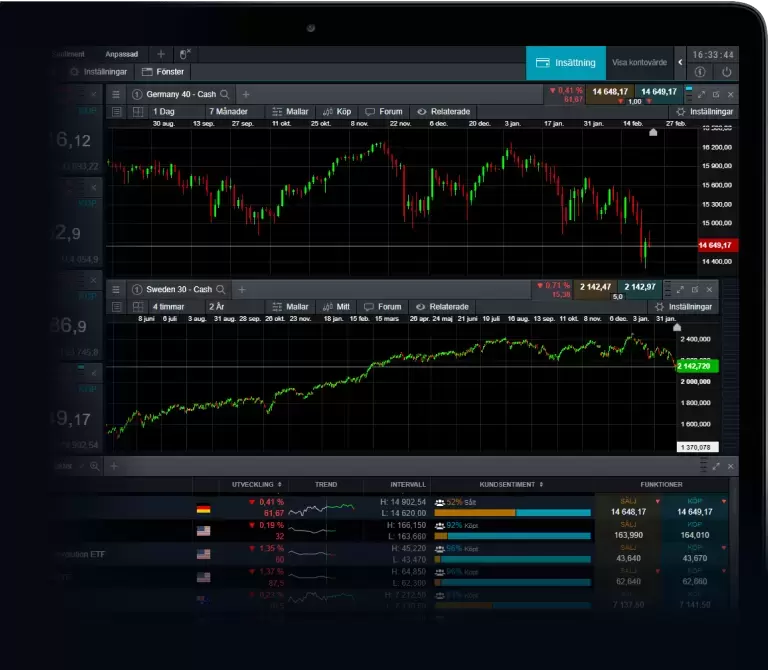Image resolution: width=768 pixels, height=670 pixels.
Task: Click Sweden 30 sell price 2 142,47
Action: [595, 289]
